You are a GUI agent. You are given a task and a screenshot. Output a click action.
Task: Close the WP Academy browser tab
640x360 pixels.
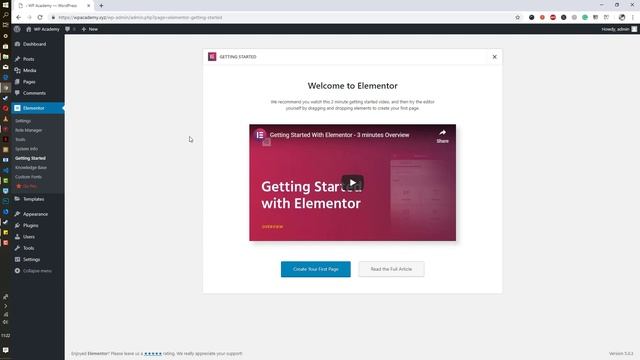pyautogui.click(x=89, y=6)
